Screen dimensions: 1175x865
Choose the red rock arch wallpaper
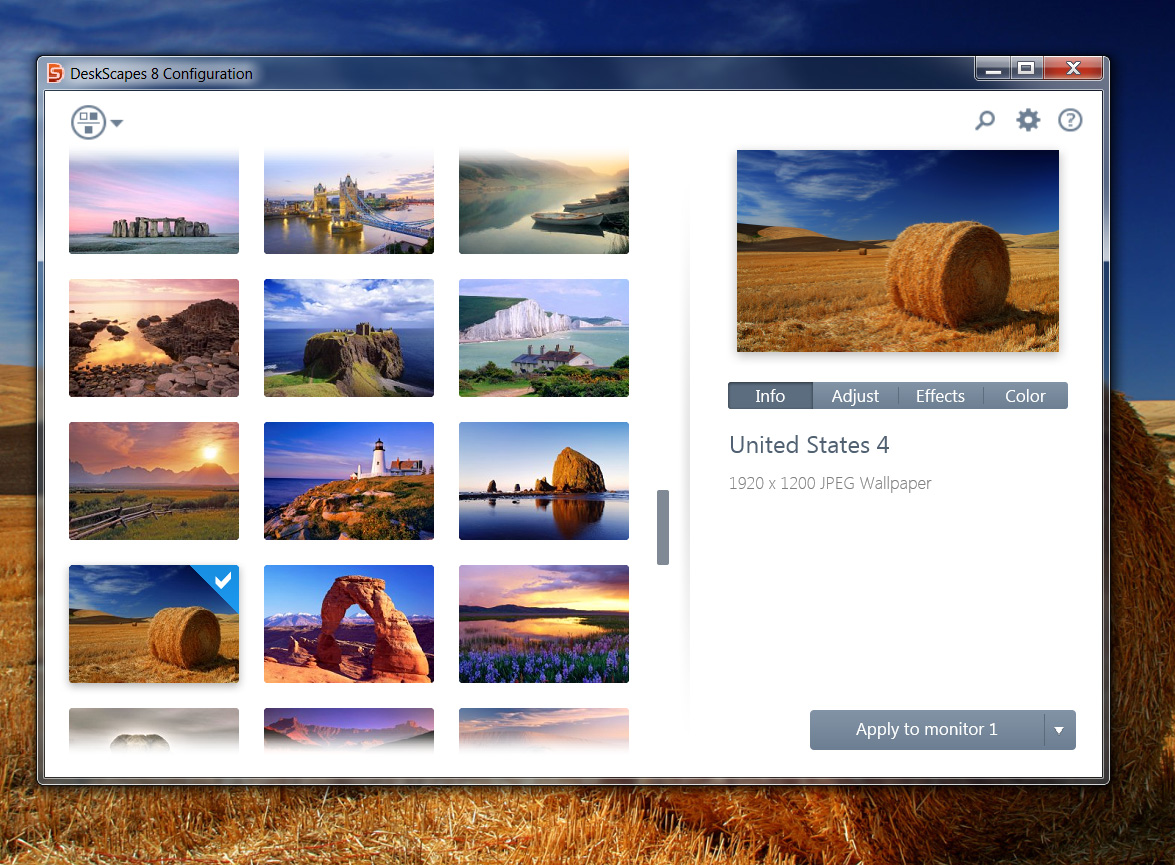coord(348,624)
